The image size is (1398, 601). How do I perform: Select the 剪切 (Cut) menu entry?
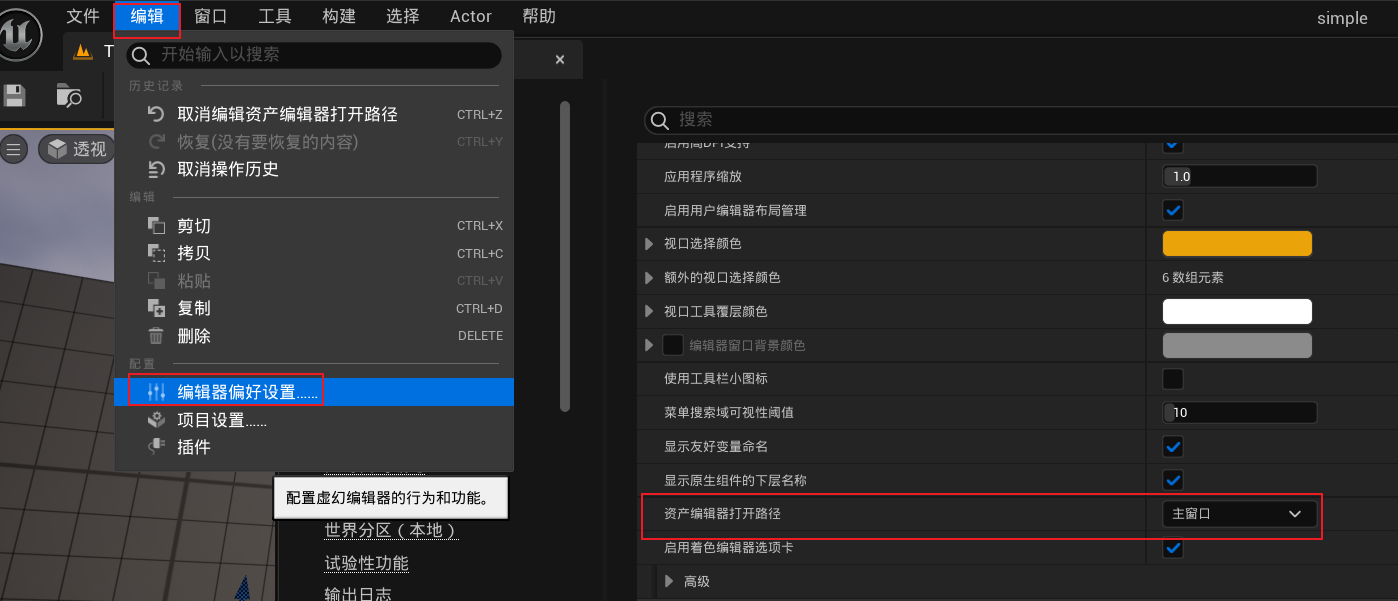tap(194, 226)
